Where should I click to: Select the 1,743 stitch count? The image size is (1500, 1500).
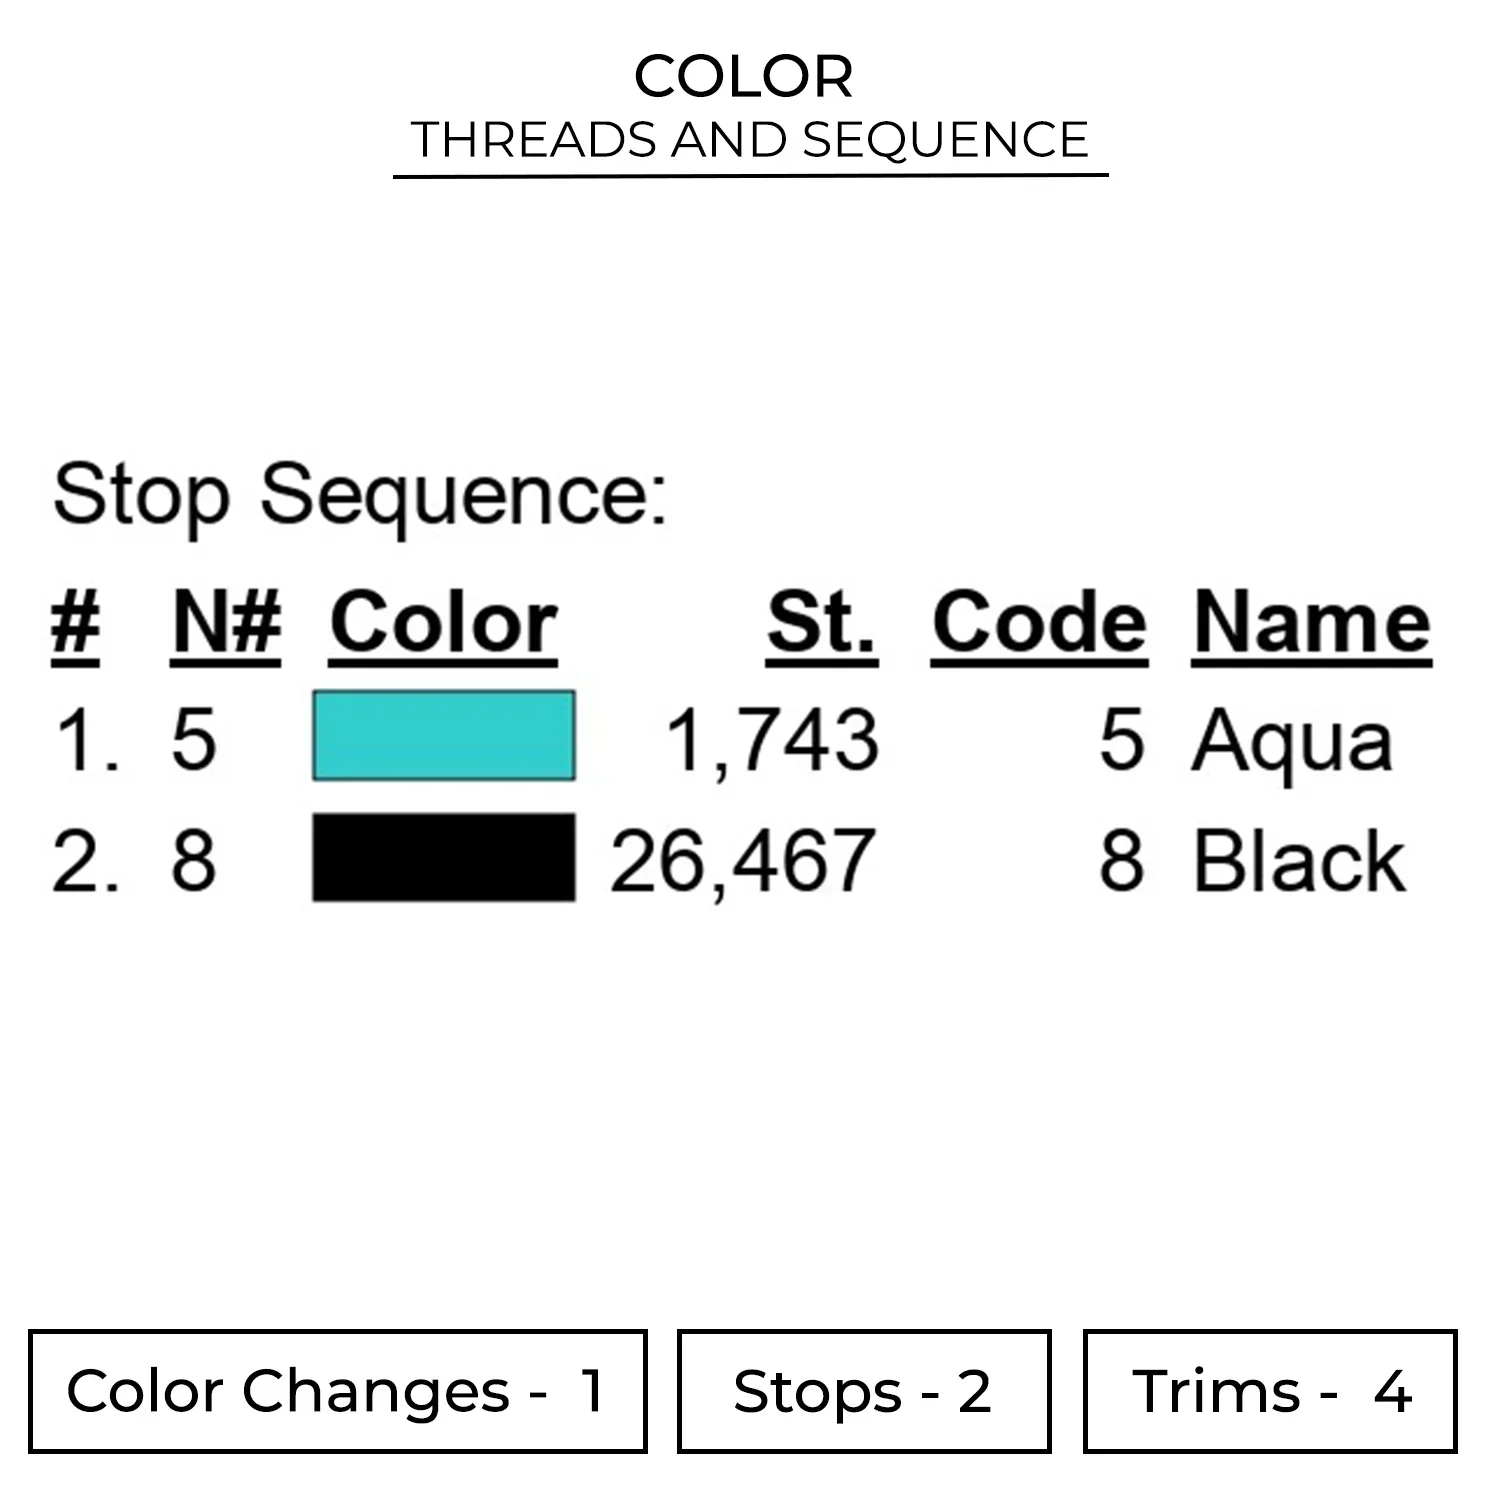(x=772, y=741)
